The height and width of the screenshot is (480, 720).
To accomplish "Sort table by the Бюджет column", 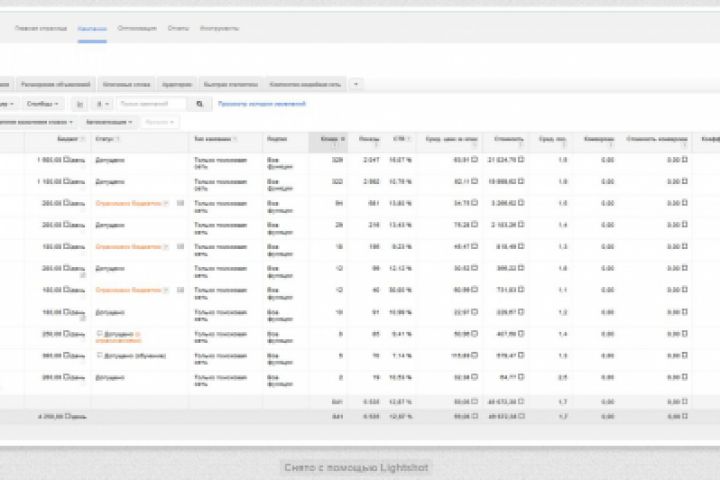I will [67, 139].
